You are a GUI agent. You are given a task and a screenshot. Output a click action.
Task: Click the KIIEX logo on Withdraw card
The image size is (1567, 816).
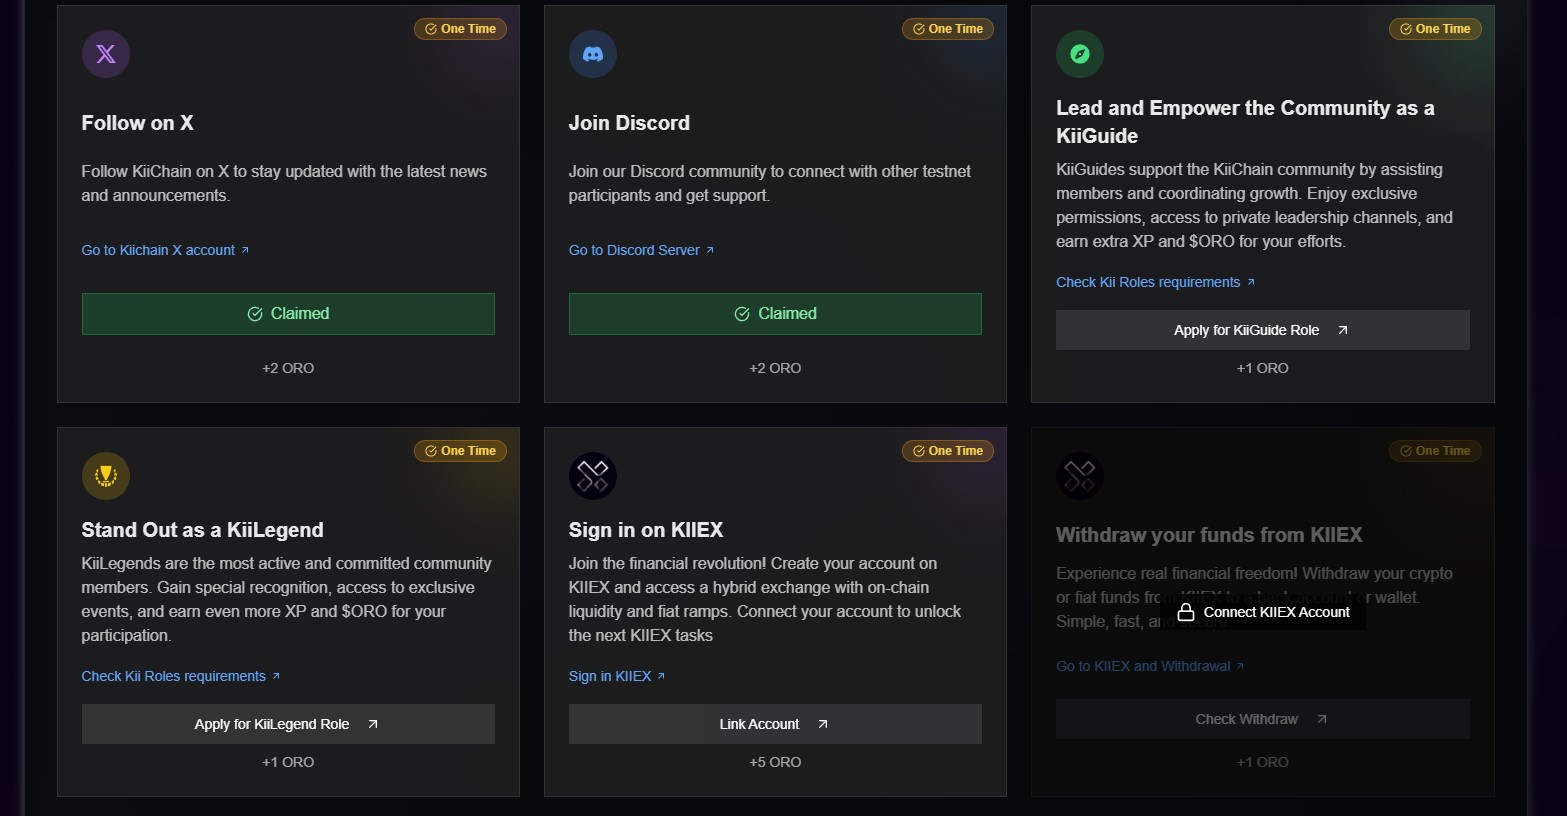point(1080,476)
